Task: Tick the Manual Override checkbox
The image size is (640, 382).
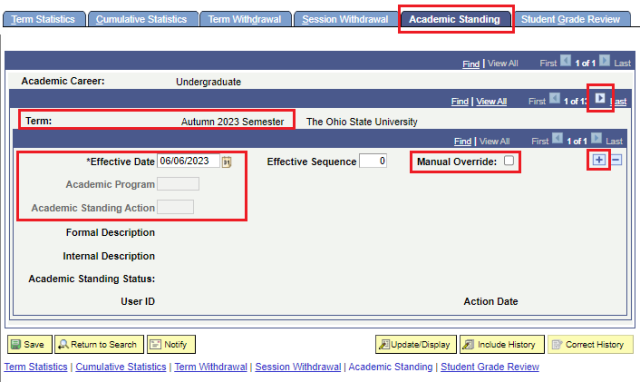Action: tap(509, 160)
